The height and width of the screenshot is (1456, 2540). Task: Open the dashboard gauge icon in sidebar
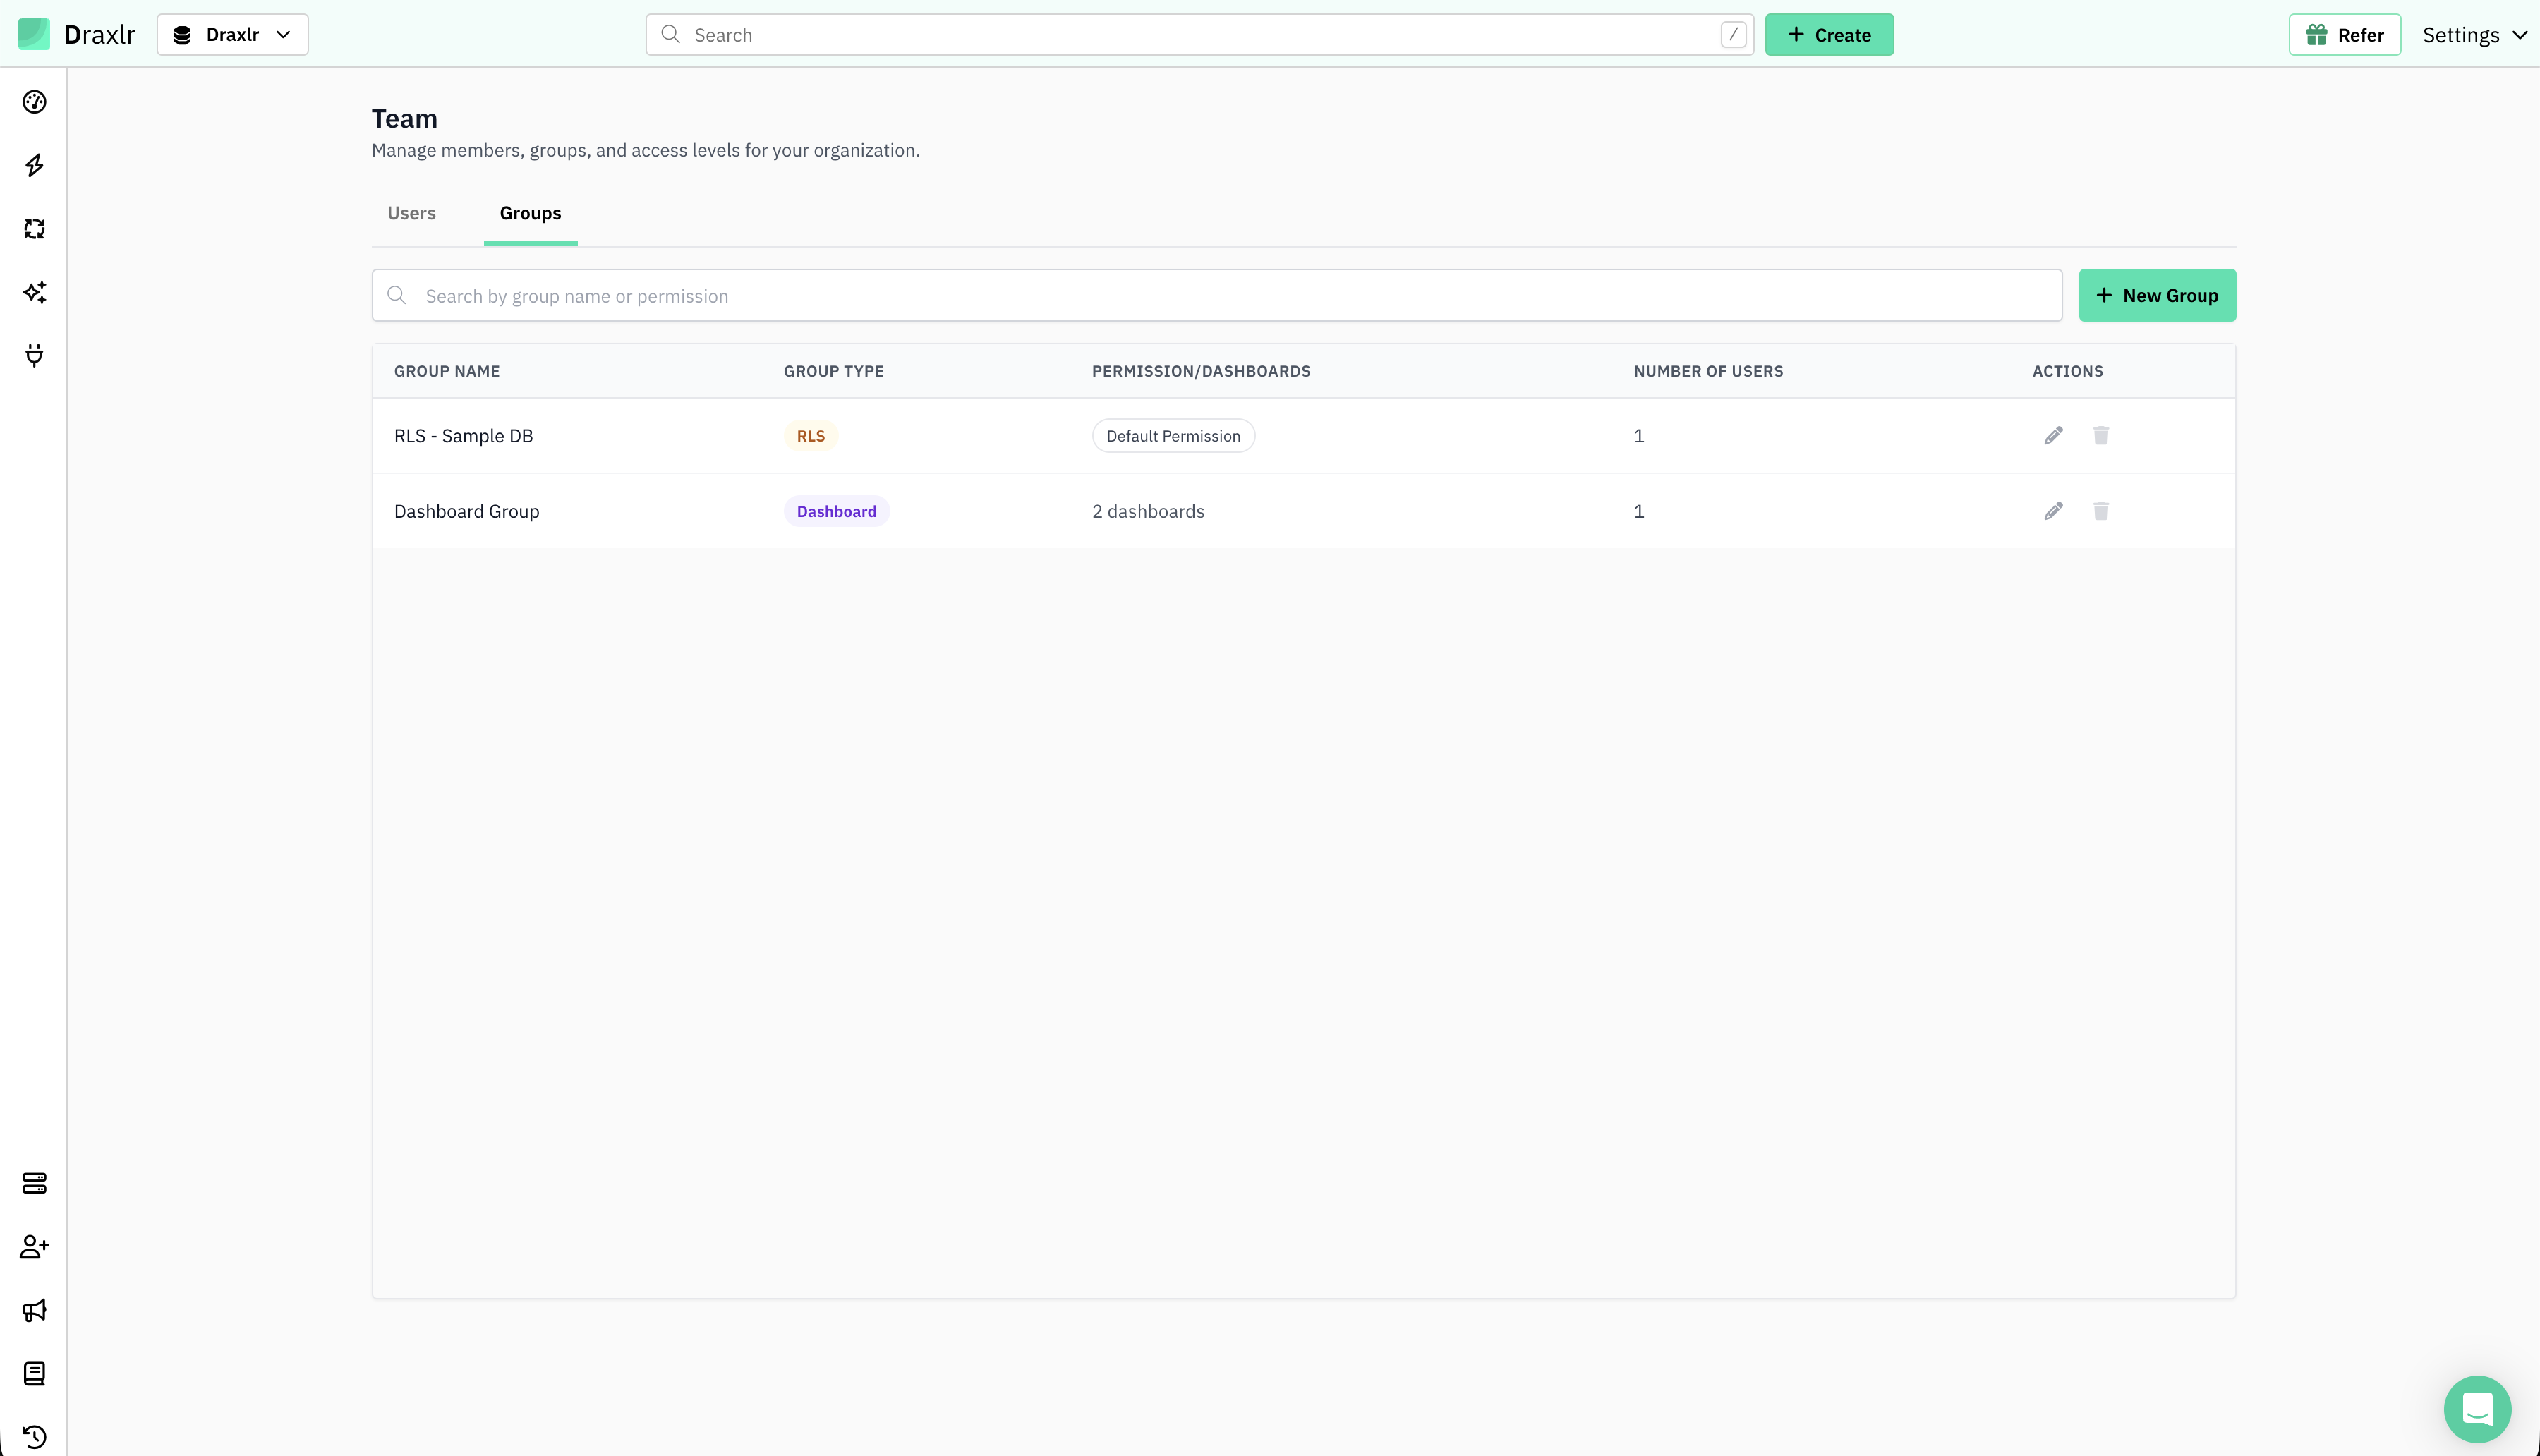click(x=34, y=102)
